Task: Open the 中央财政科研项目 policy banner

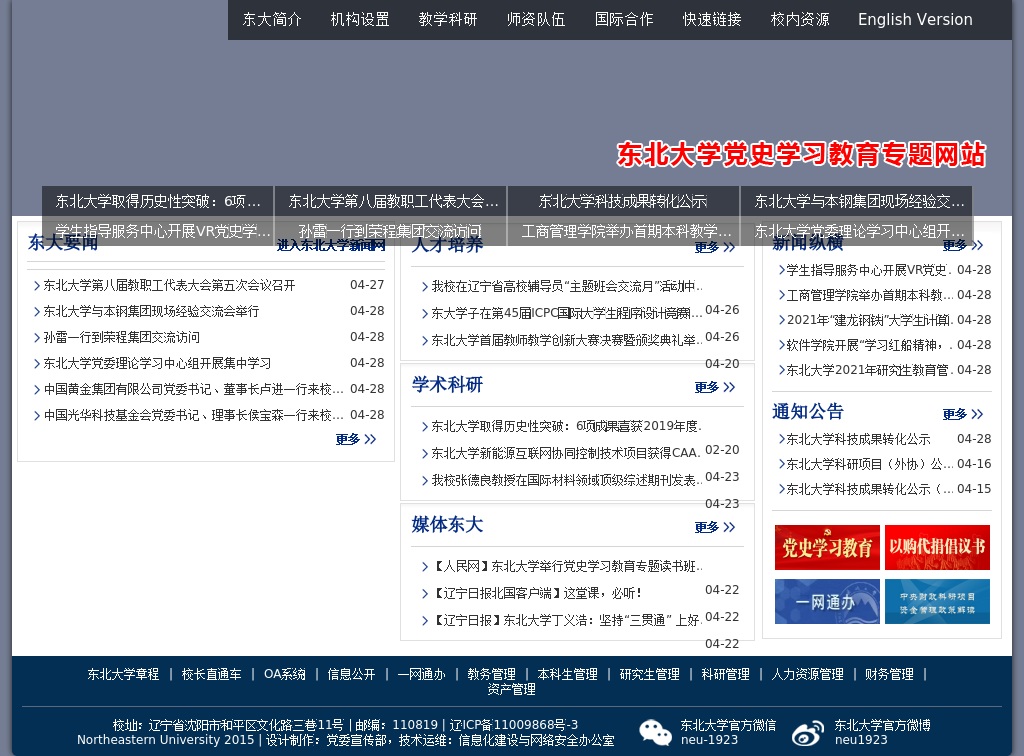Action: (x=937, y=601)
